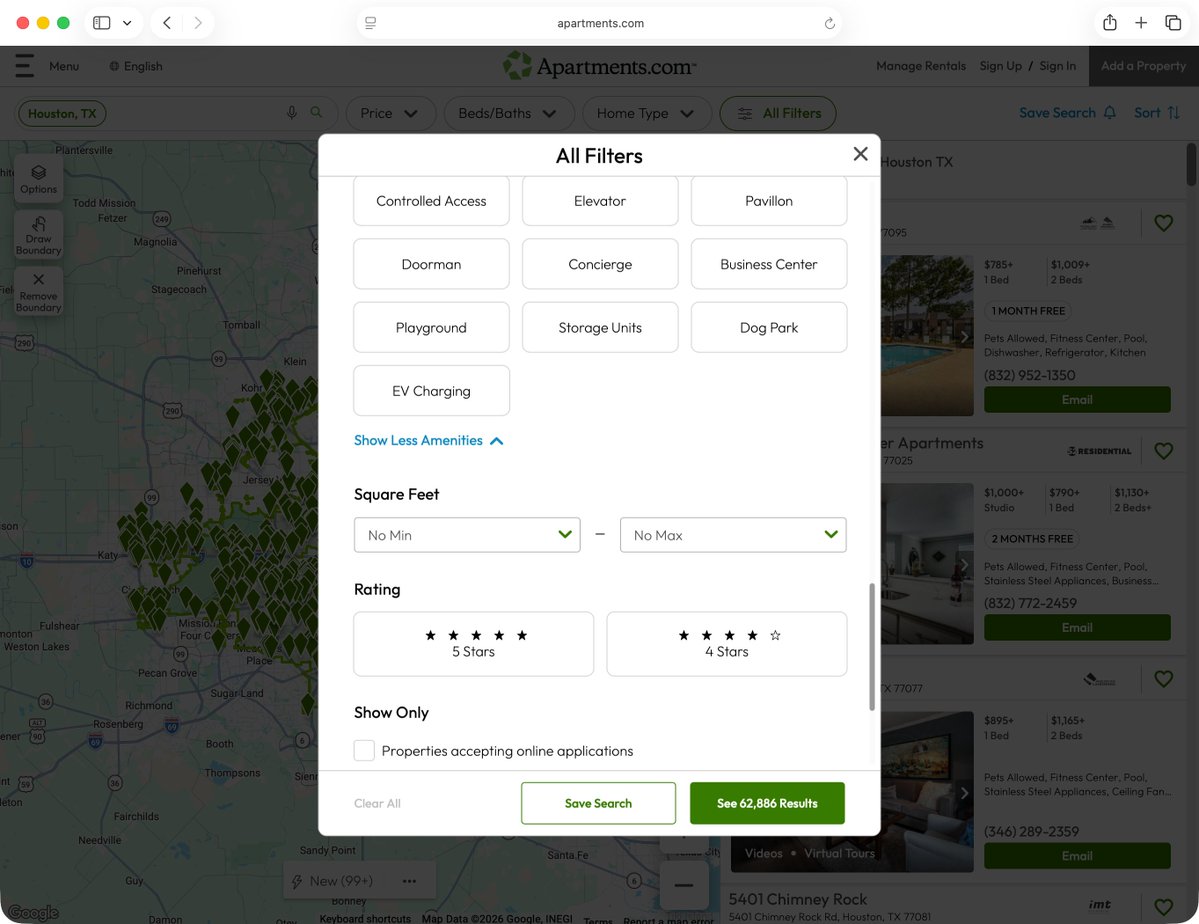Image resolution: width=1199 pixels, height=924 pixels.
Task: Open the New (99+) map chip
Action: click(333, 881)
